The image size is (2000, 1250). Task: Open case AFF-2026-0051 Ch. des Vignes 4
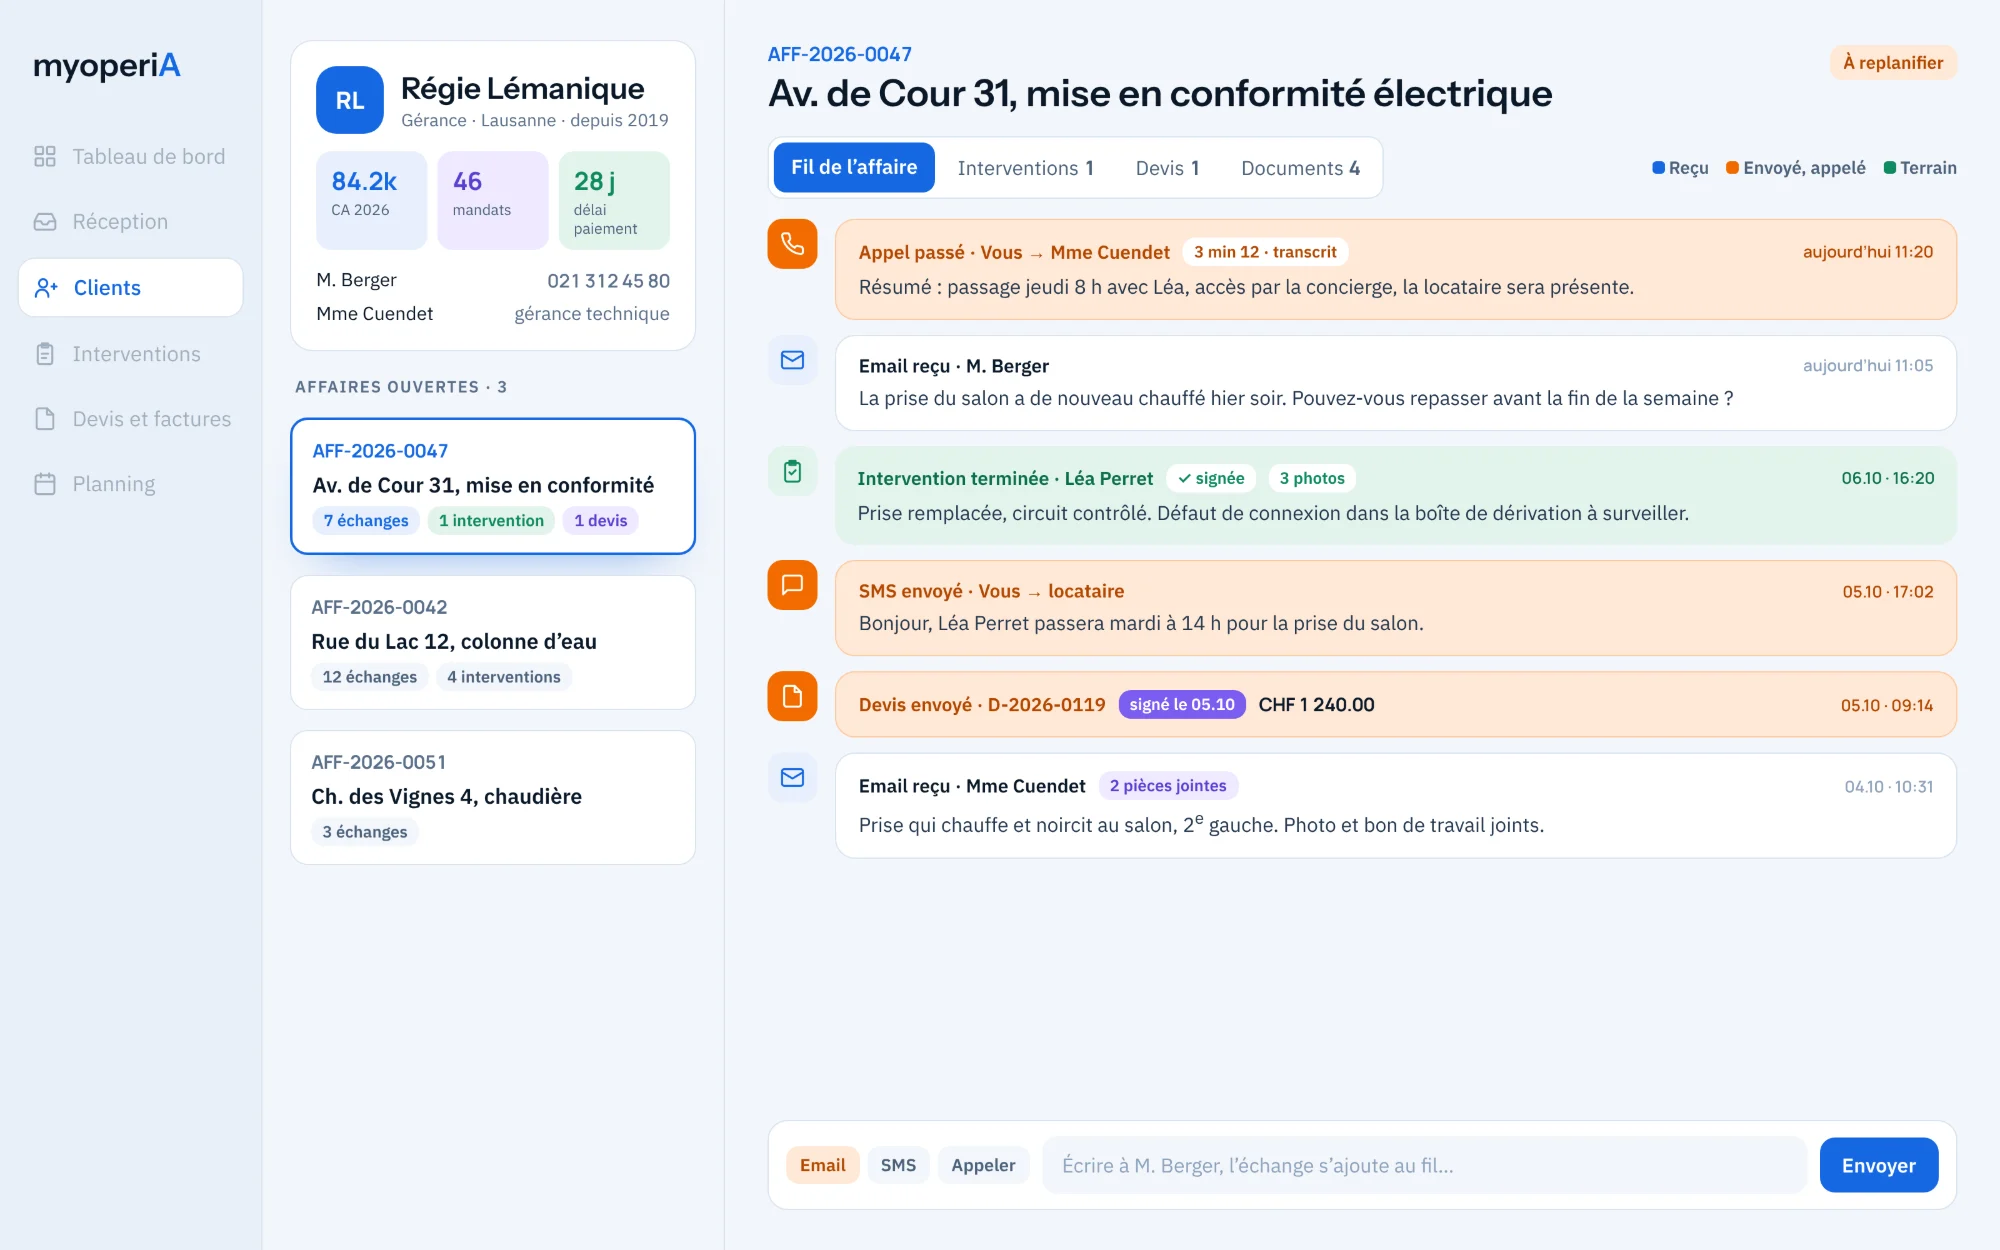click(x=493, y=797)
